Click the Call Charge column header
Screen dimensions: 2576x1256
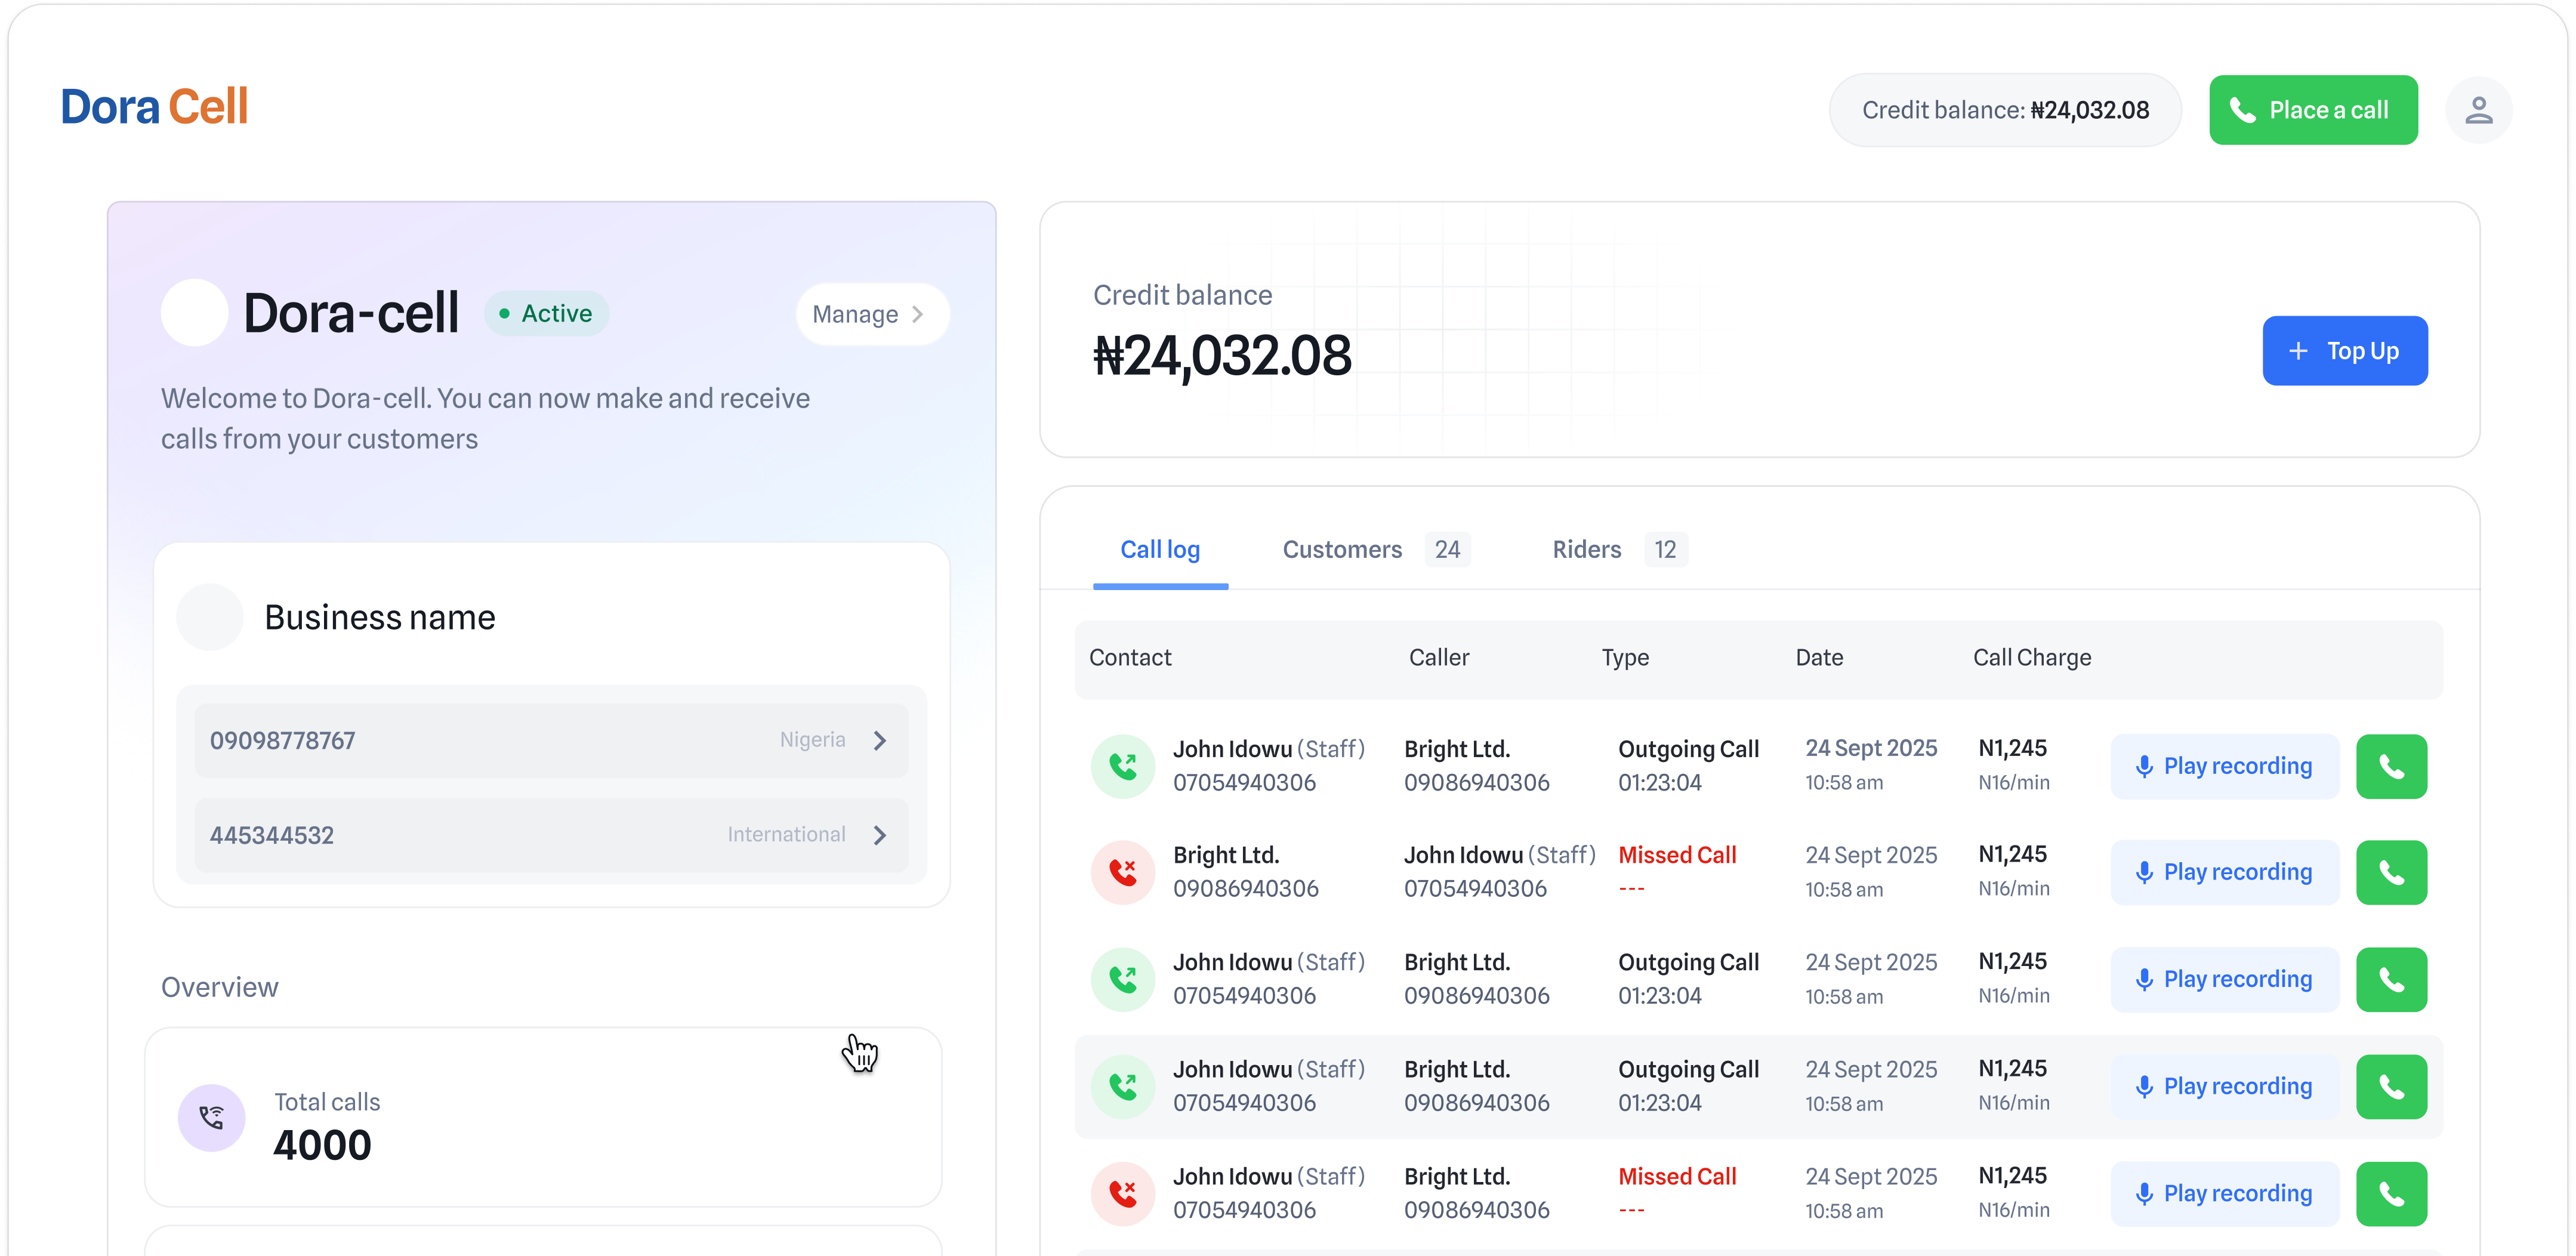(x=2032, y=657)
